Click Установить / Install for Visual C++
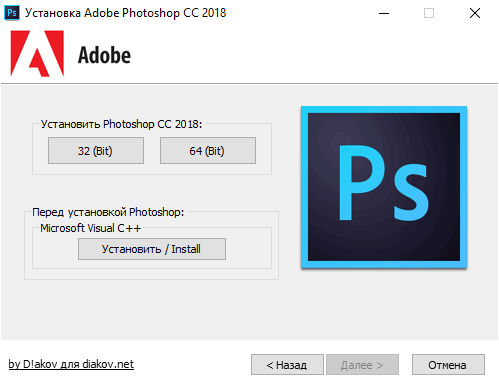Screen dimensions: 499x388 click(x=152, y=249)
